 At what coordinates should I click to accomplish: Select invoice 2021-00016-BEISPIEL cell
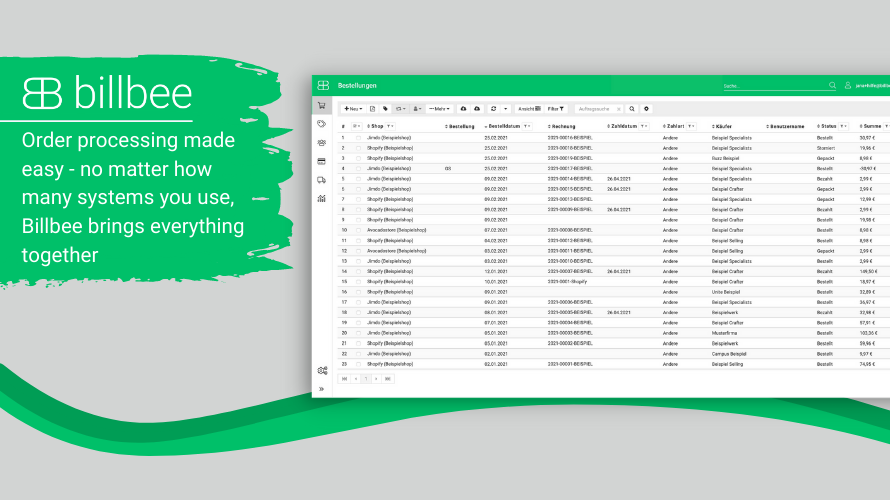570,138
